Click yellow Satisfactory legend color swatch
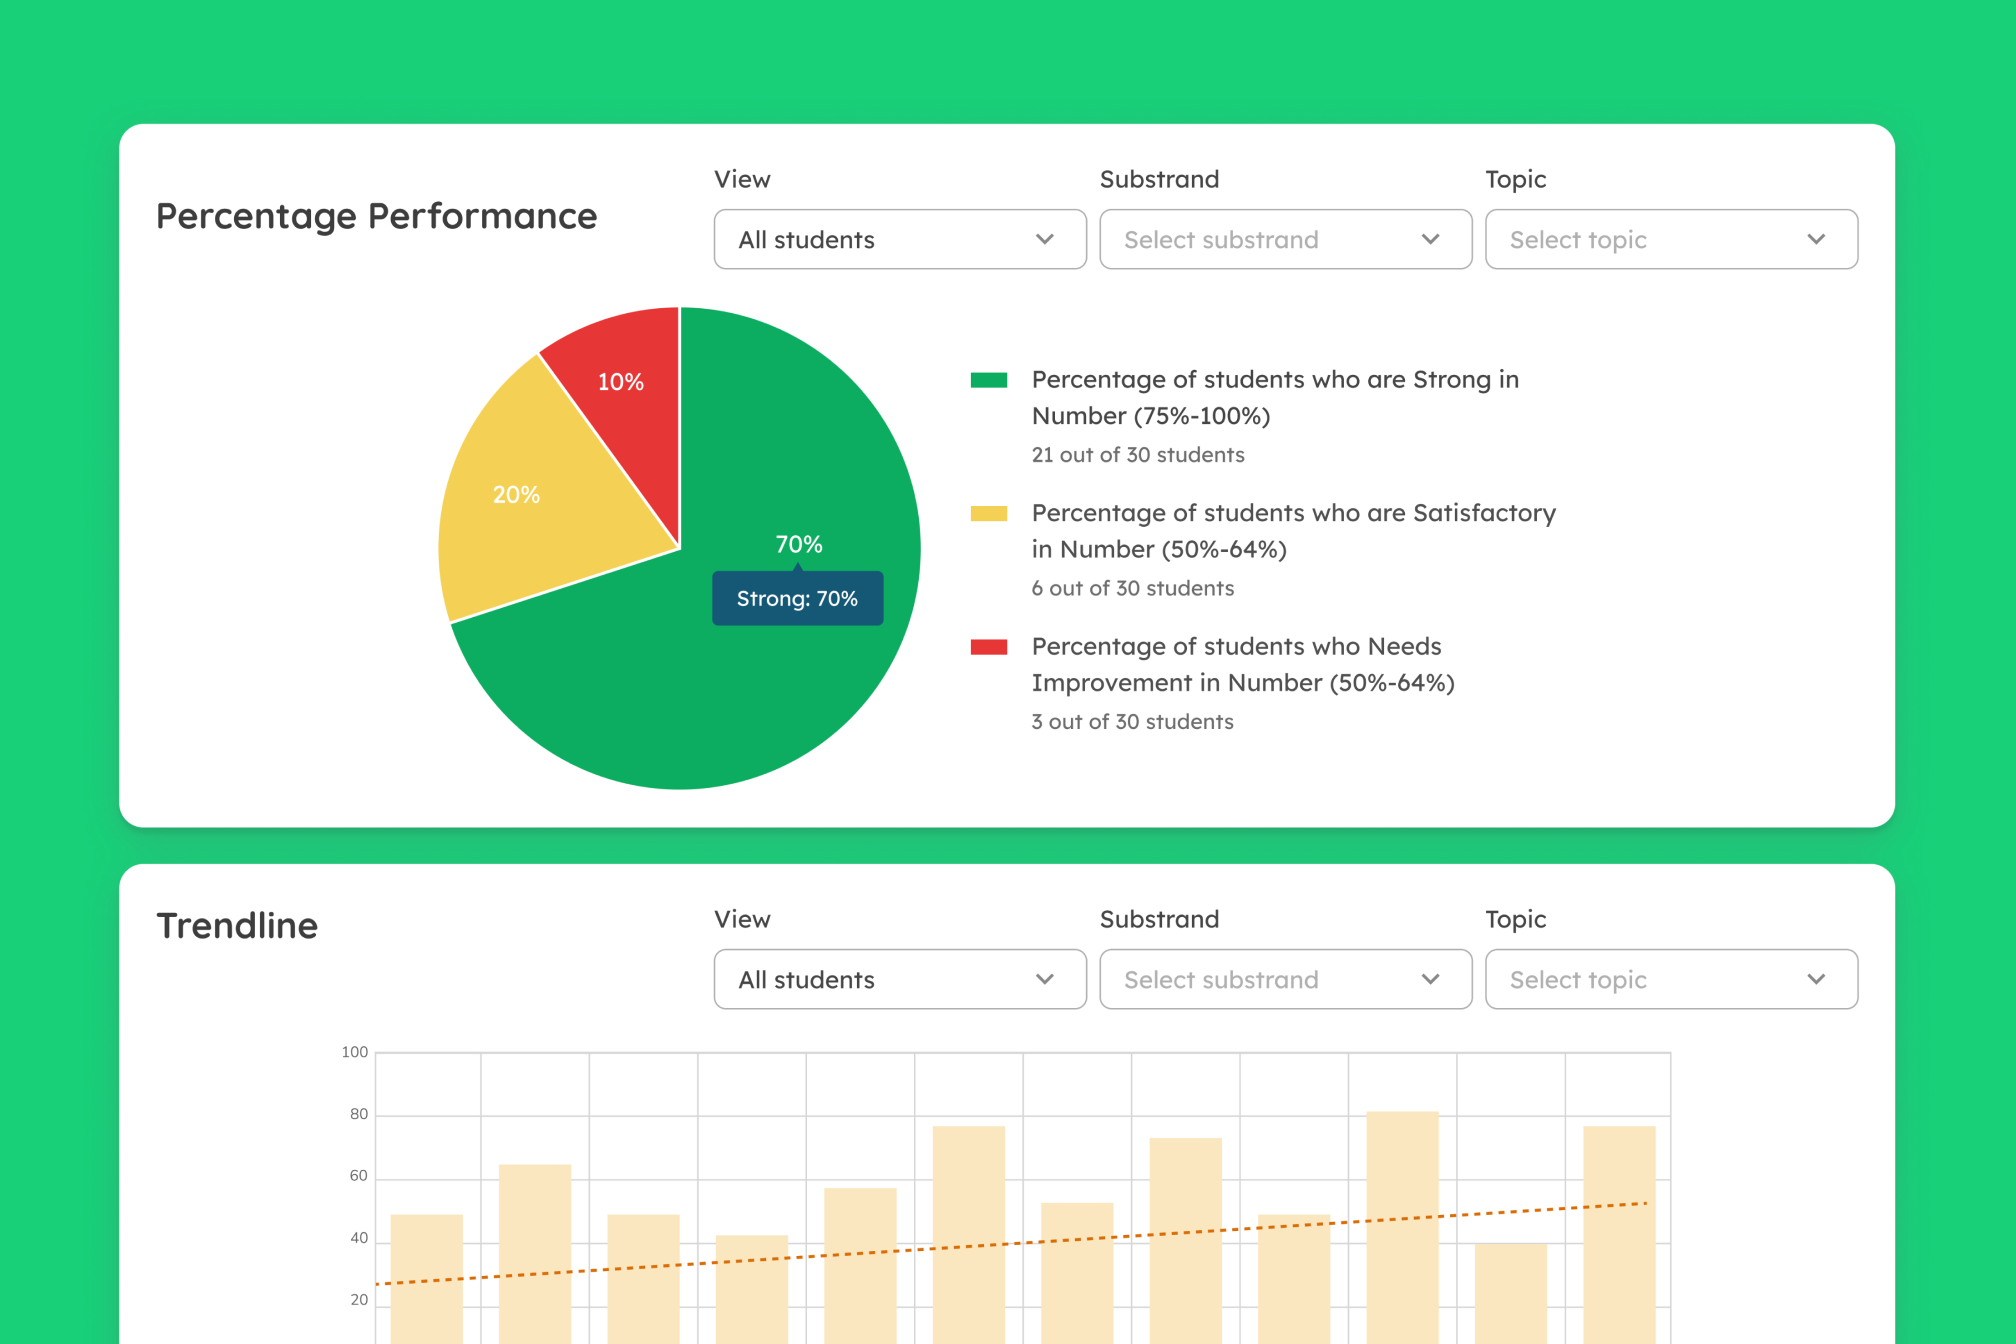2016x1344 pixels. pyautogui.click(x=988, y=514)
